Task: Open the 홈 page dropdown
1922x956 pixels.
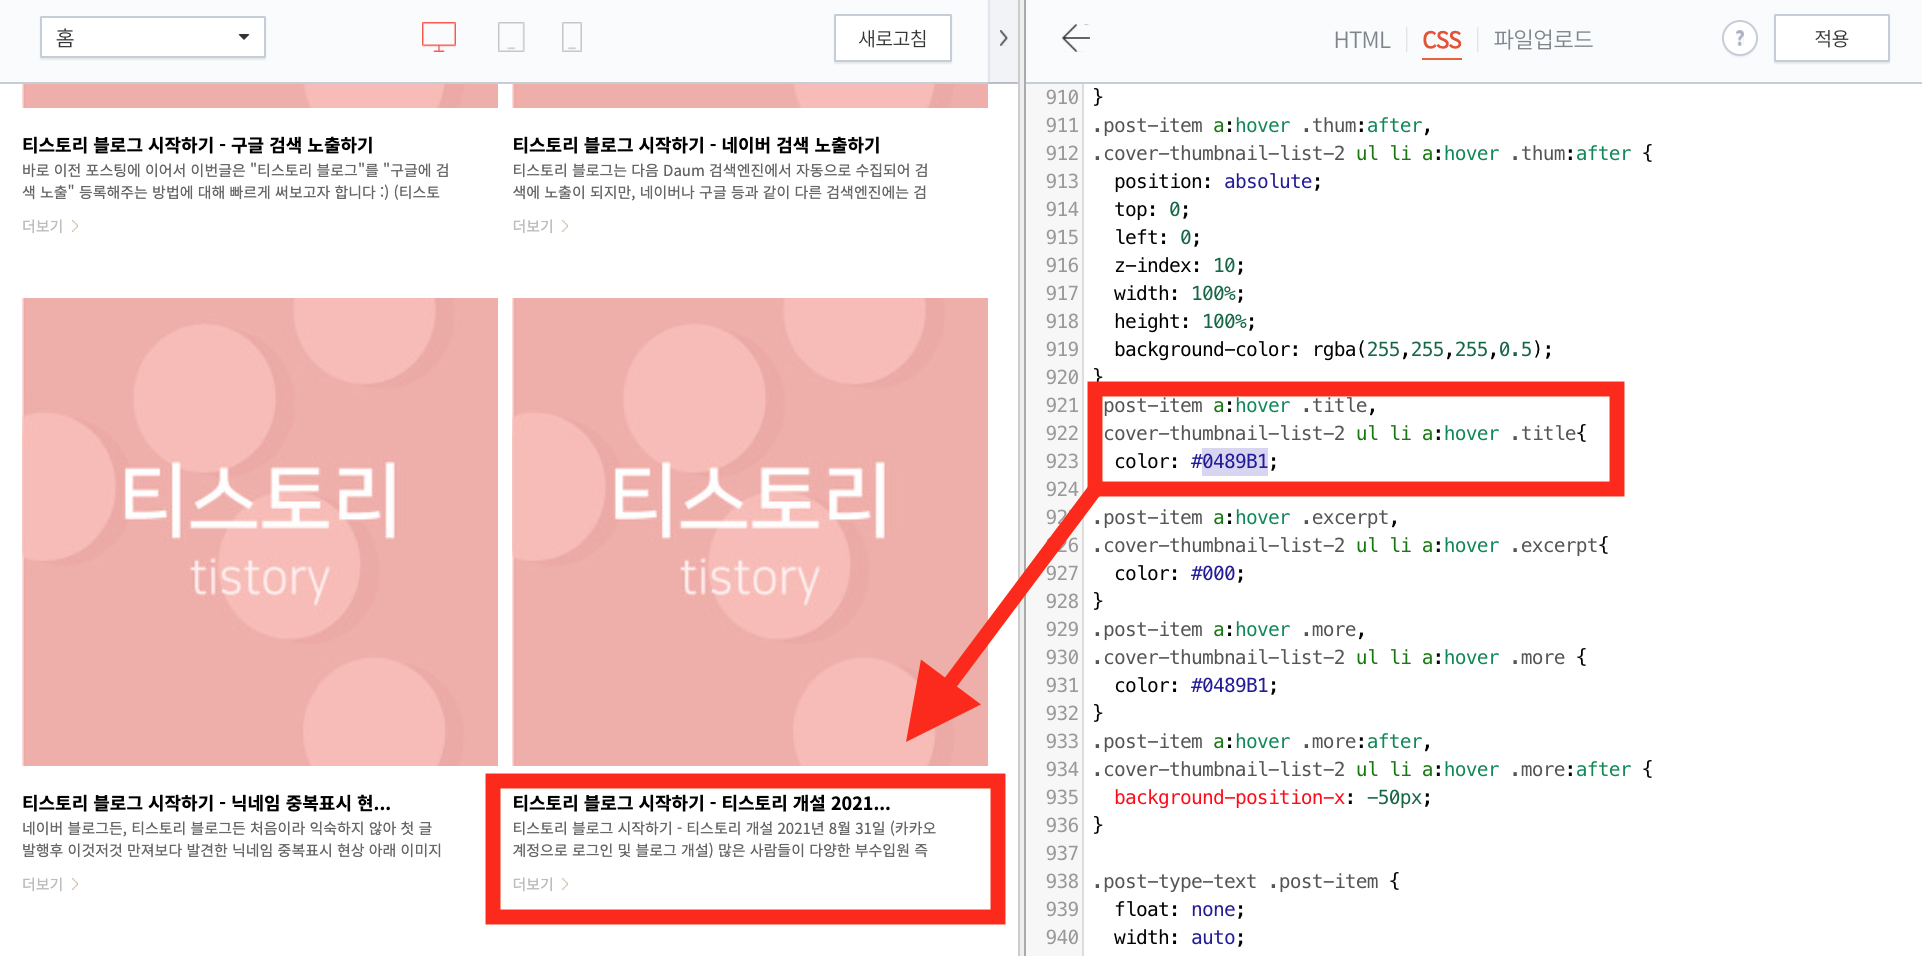Action: (x=153, y=37)
